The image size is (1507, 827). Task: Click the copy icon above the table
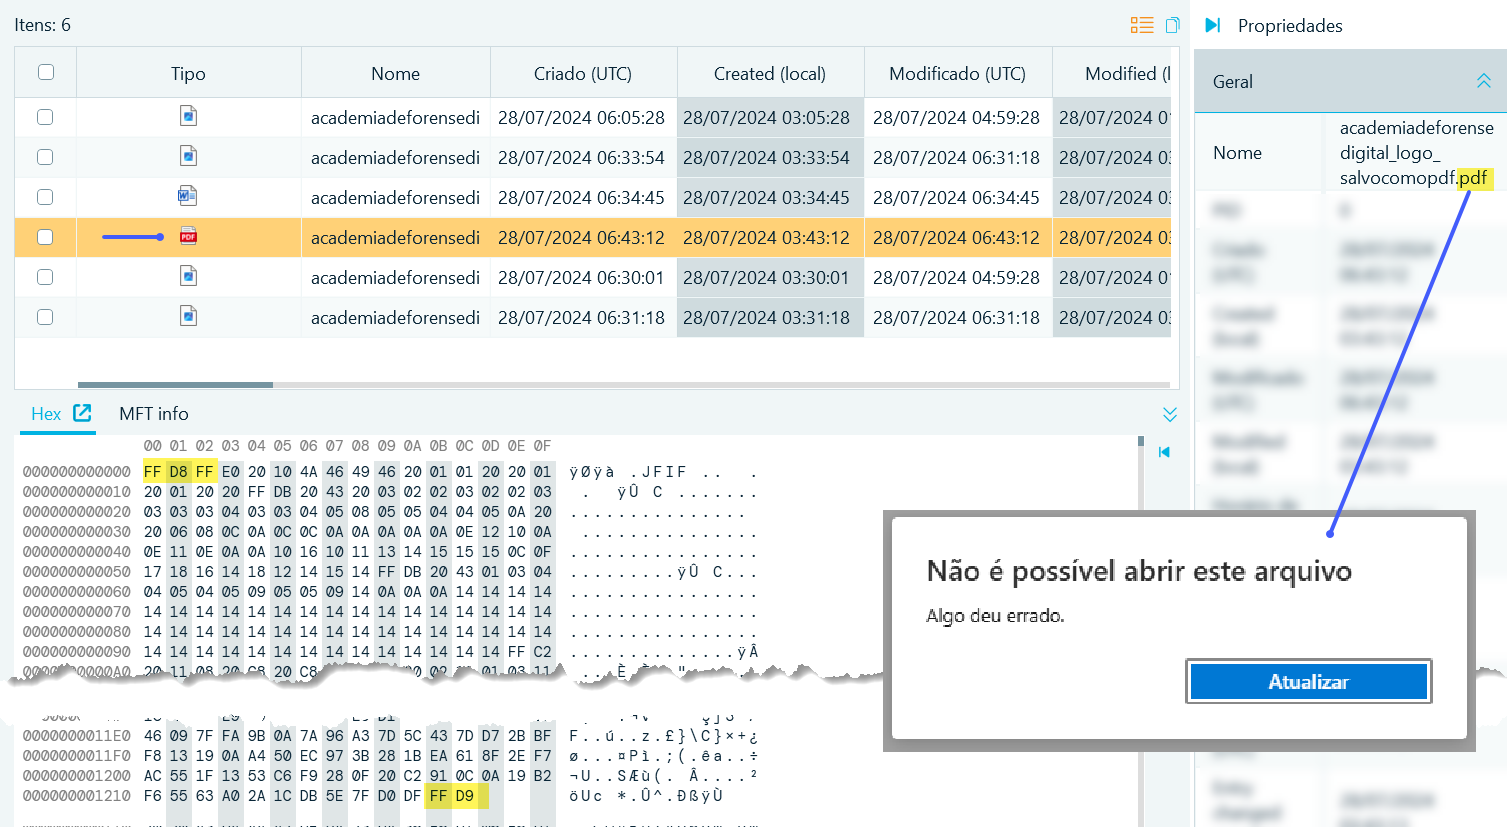tap(1172, 25)
